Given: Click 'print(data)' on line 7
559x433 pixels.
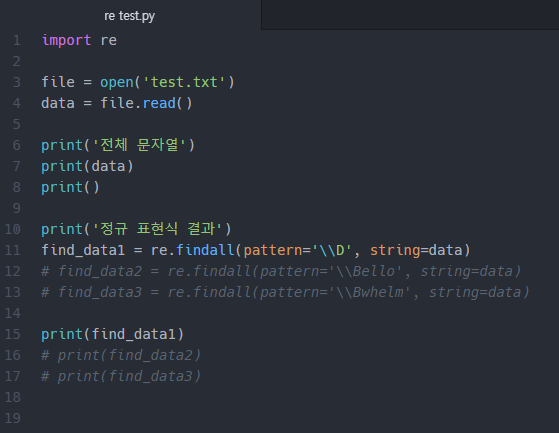Looking at the screenshot, I should click(x=87, y=166).
